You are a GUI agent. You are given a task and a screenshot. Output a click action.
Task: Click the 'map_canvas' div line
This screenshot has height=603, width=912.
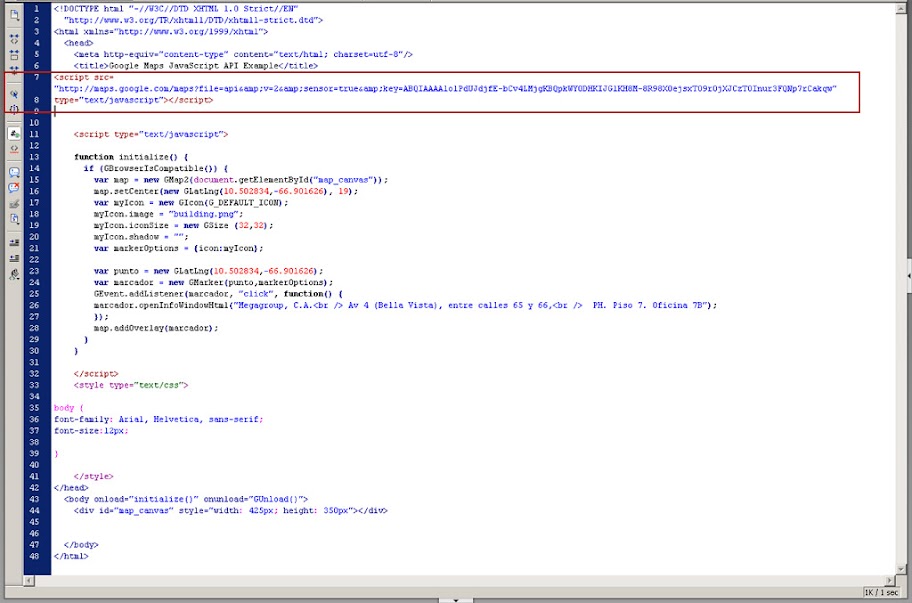point(230,511)
